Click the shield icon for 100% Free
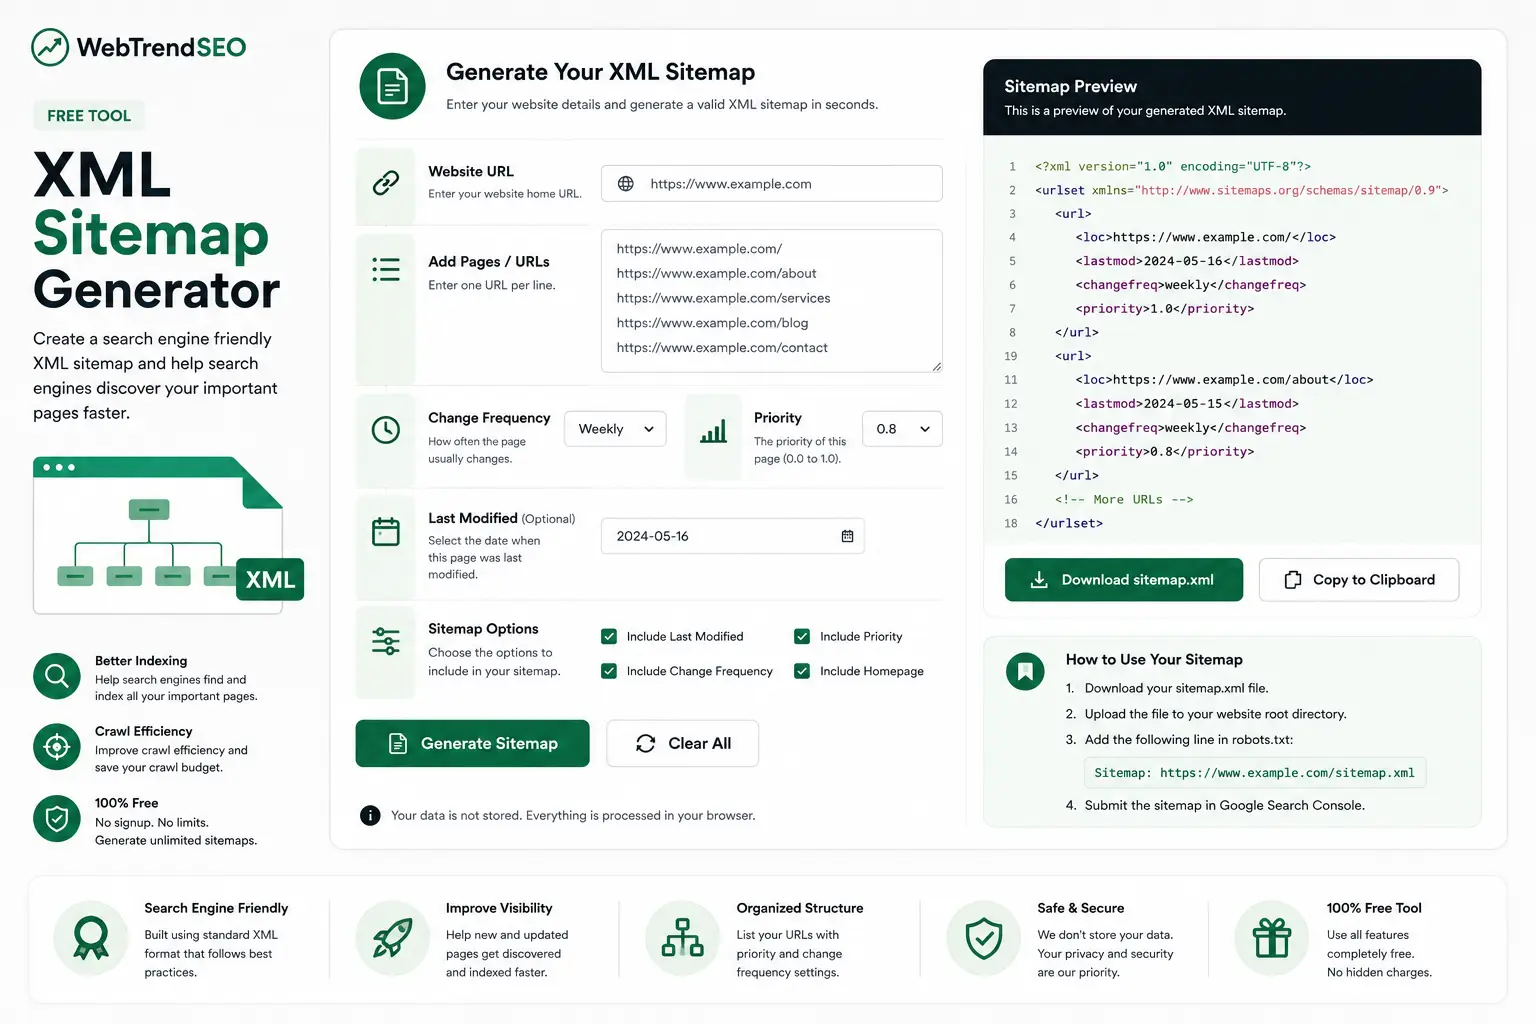 (x=57, y=819)
